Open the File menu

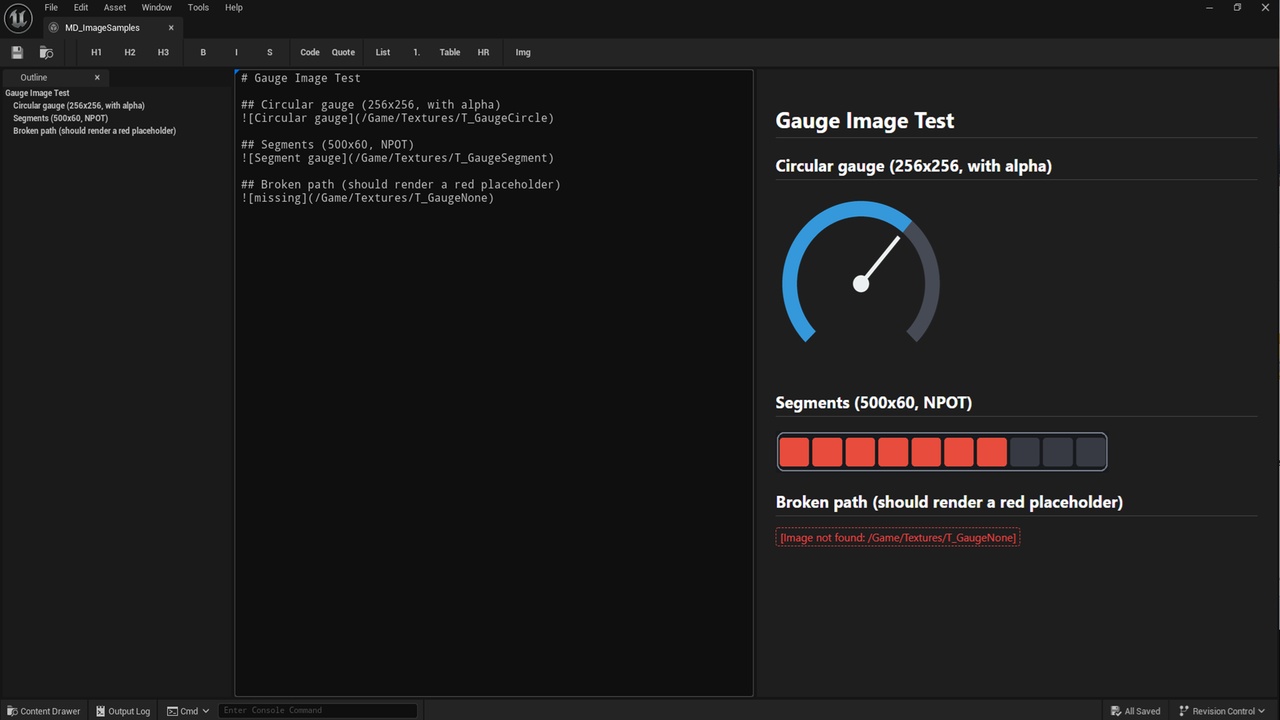point(51,7)
